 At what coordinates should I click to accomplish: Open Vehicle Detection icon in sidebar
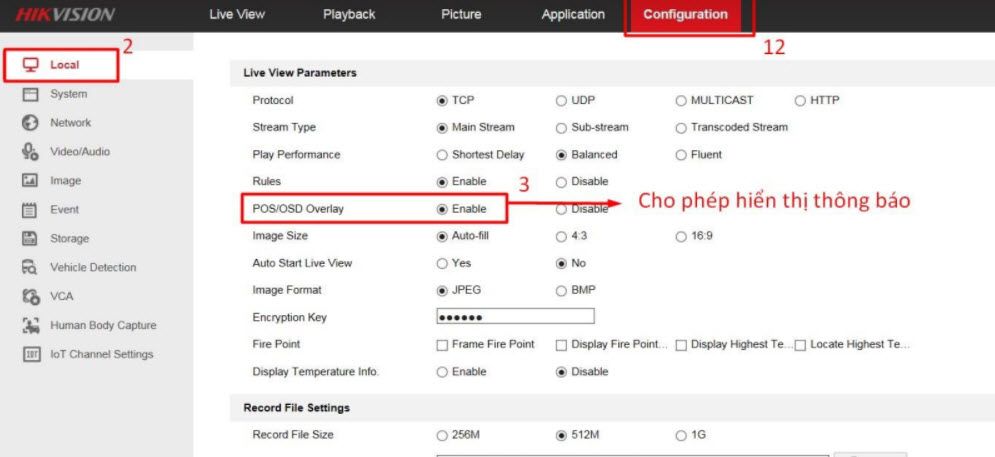click(30, 267)
